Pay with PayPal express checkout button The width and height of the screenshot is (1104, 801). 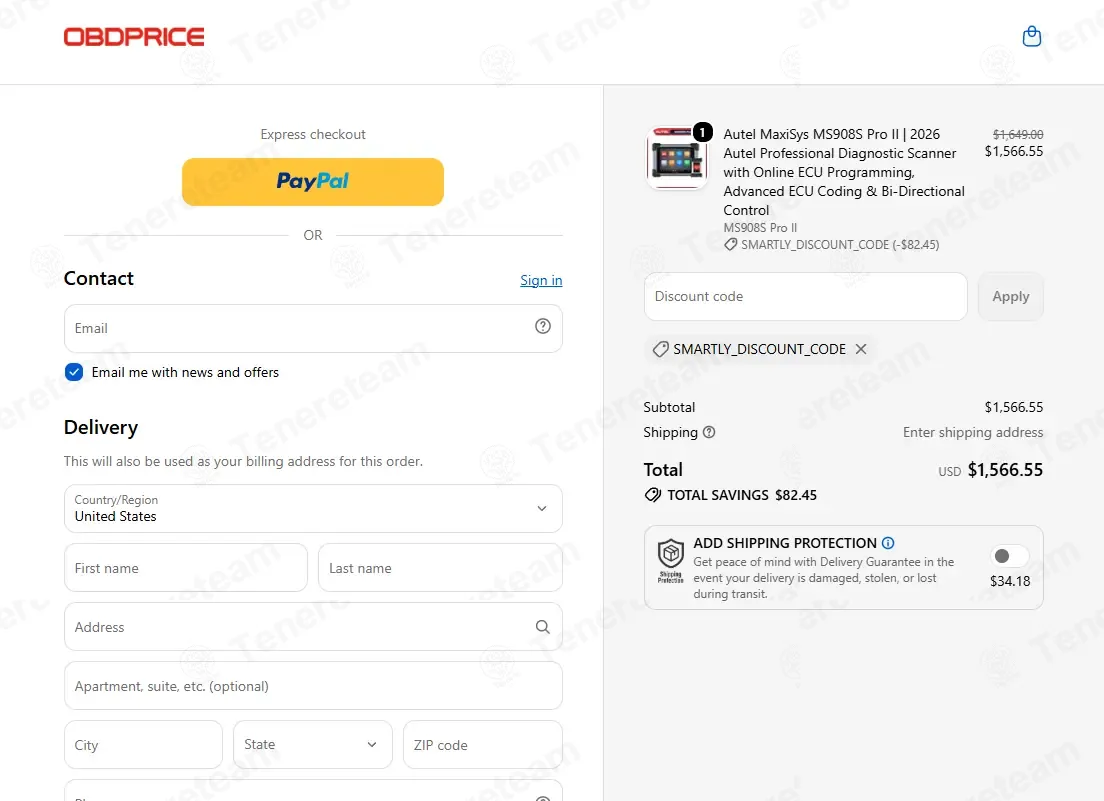[313, 182]
